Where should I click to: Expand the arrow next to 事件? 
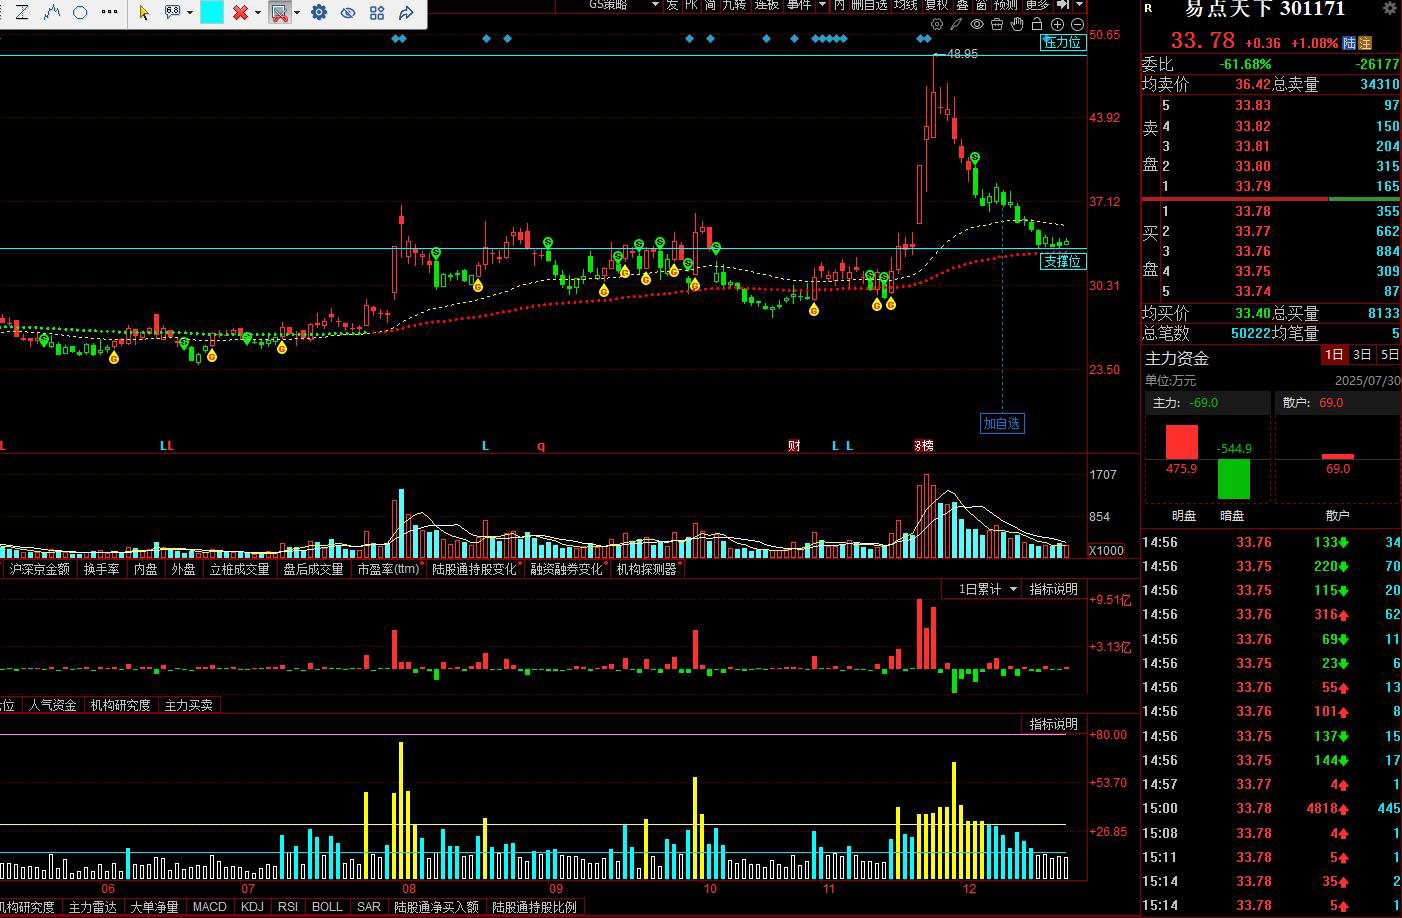(823, 5)
